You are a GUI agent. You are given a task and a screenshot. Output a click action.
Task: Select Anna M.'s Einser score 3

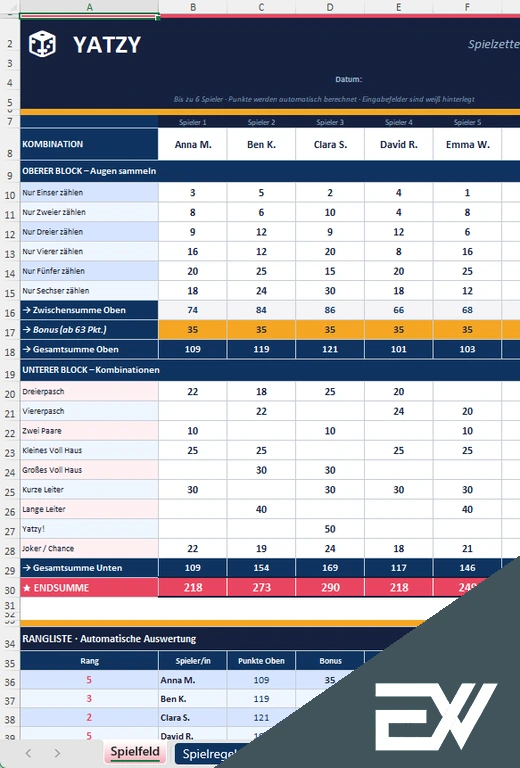click(193, 193)
